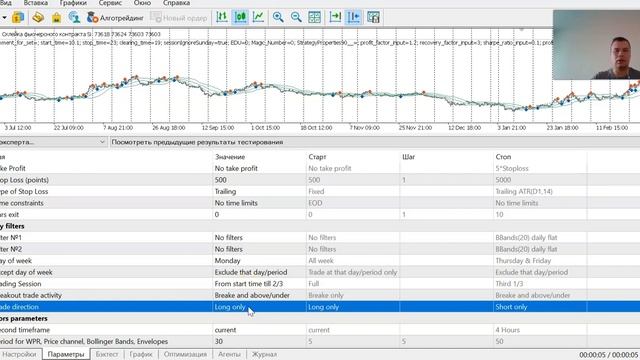
Task: Switch to the Бэктест tab
Action: click(107, 354)
